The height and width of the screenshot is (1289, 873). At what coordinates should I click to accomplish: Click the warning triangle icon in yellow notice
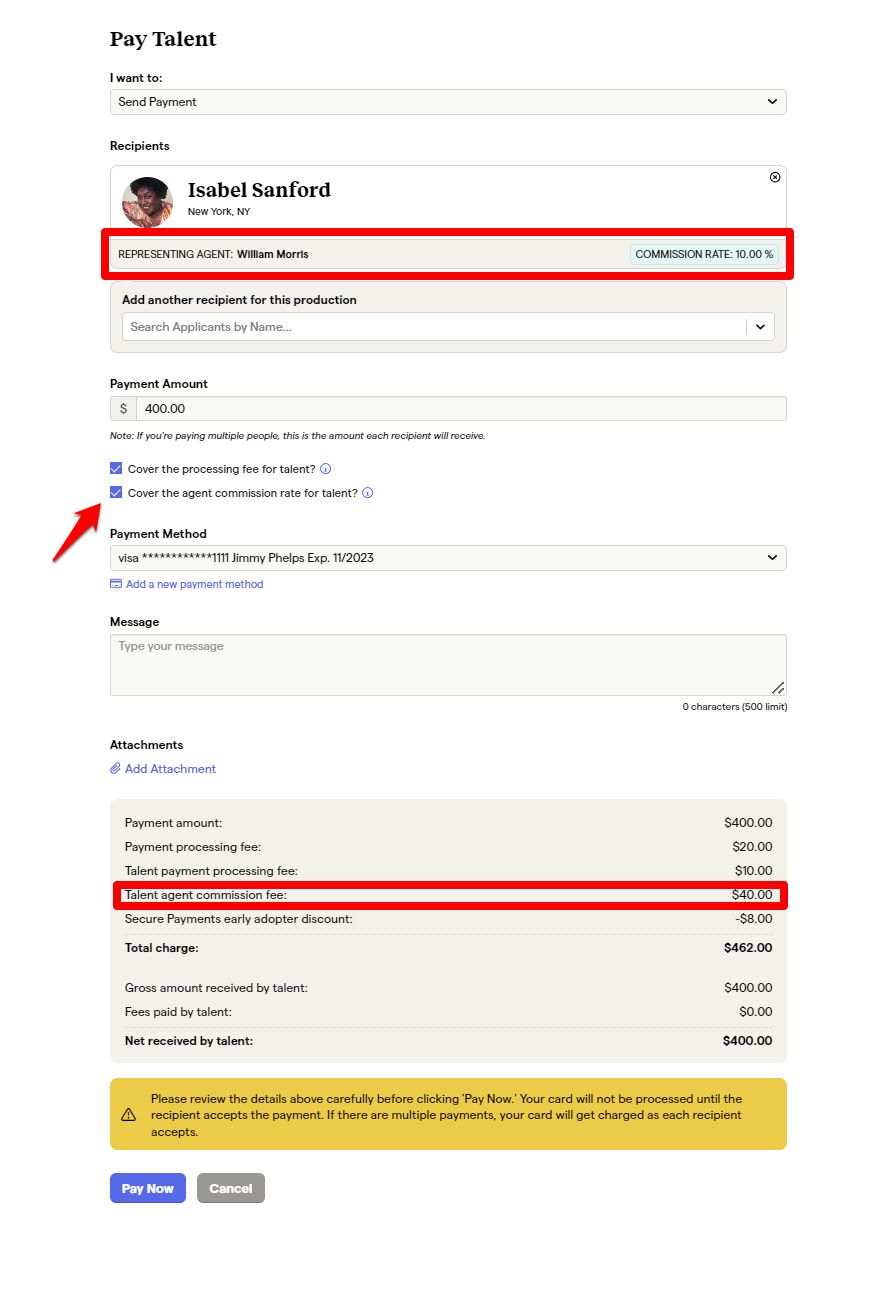tap(129, 1114)
